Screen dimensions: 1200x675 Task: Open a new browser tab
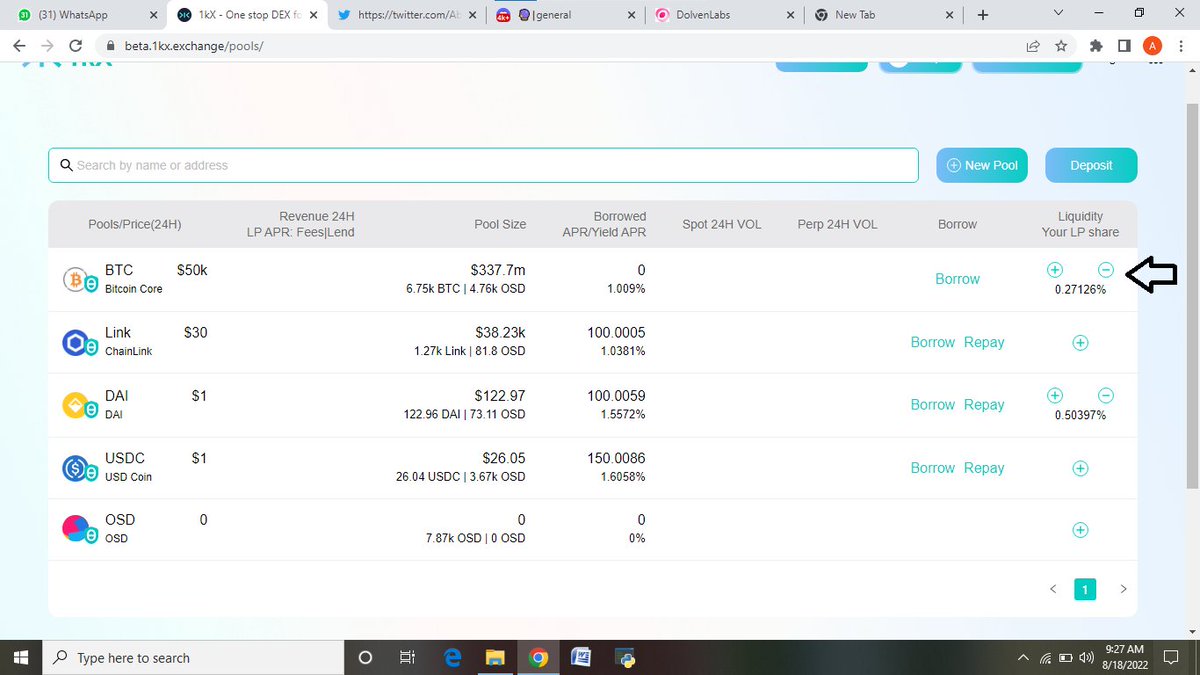[x=982, y=15]
